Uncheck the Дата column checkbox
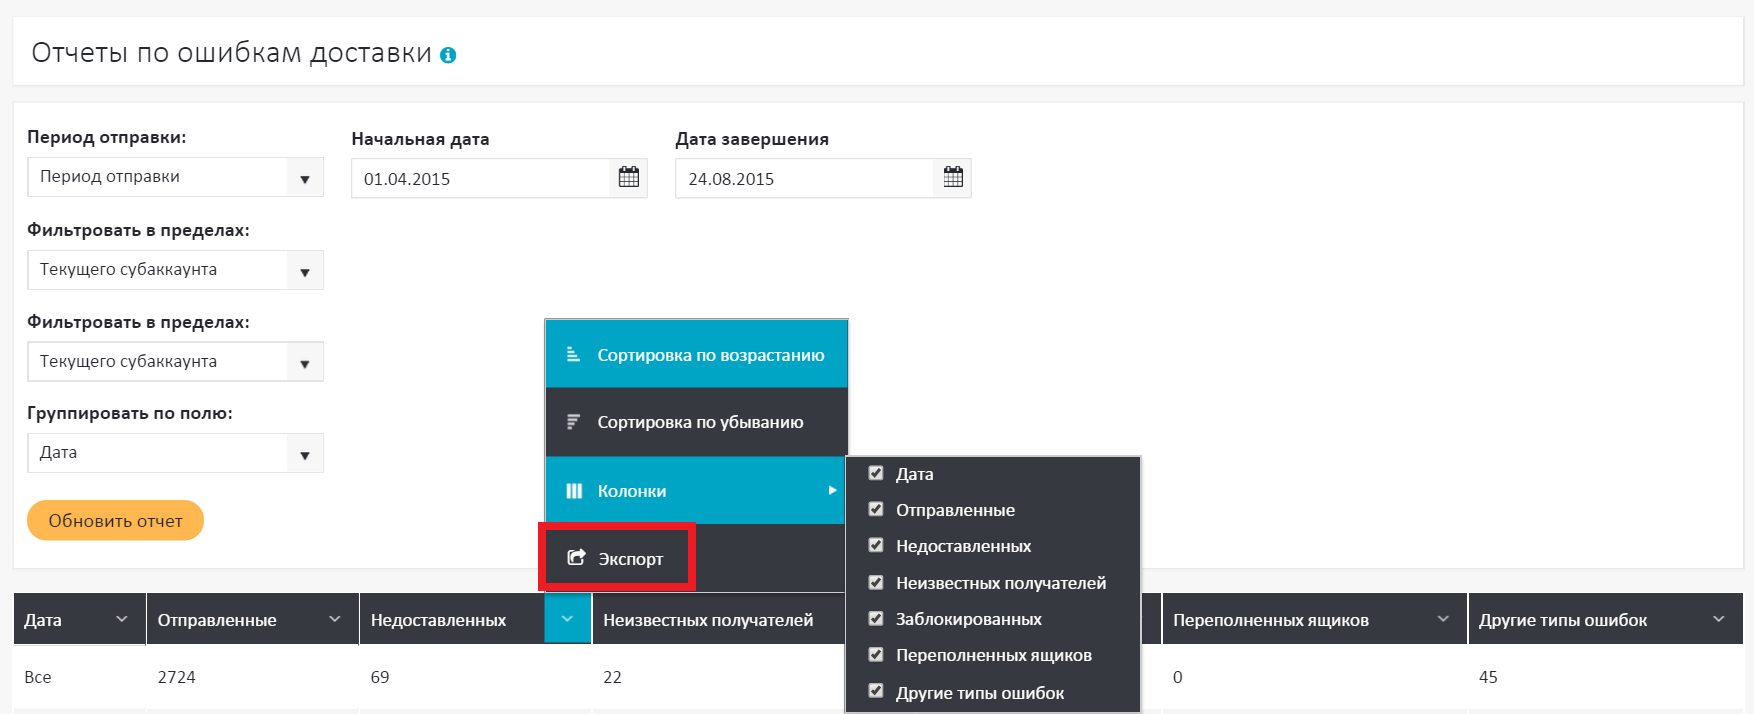This screenshot has height=714, width=1754. click(876, 473)
